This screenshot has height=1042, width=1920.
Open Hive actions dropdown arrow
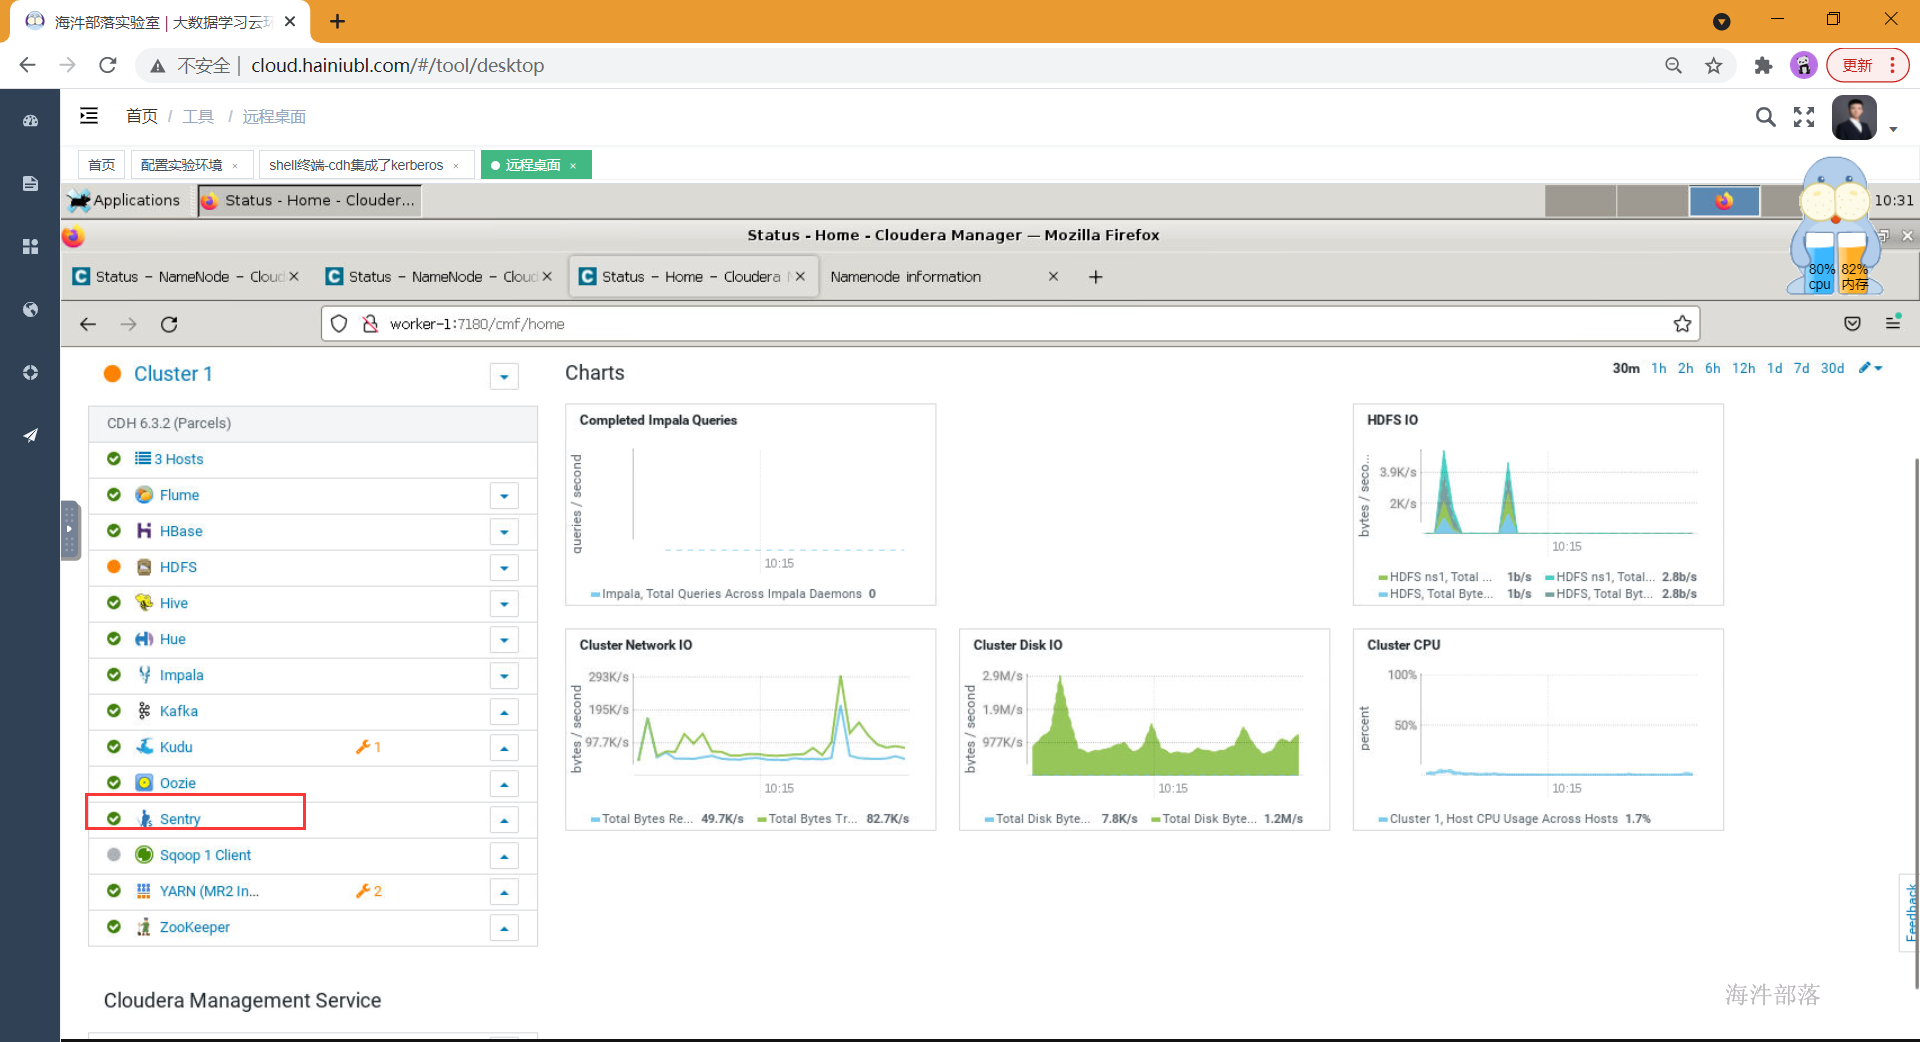coord(504,604)
